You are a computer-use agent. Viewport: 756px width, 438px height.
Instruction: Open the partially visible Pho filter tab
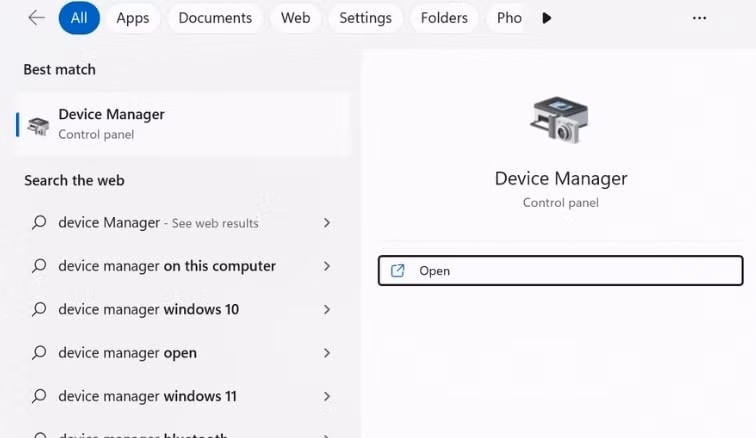tap(506, 18)
